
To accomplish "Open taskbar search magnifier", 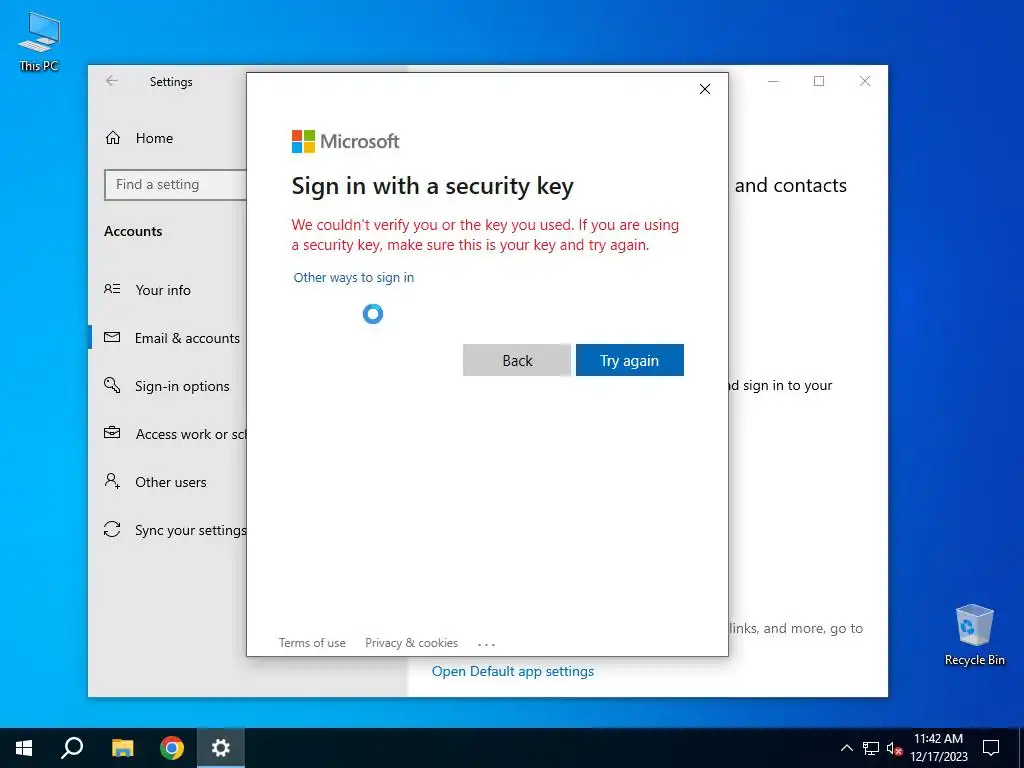I will pyautogui.click(x=72, y=748).
